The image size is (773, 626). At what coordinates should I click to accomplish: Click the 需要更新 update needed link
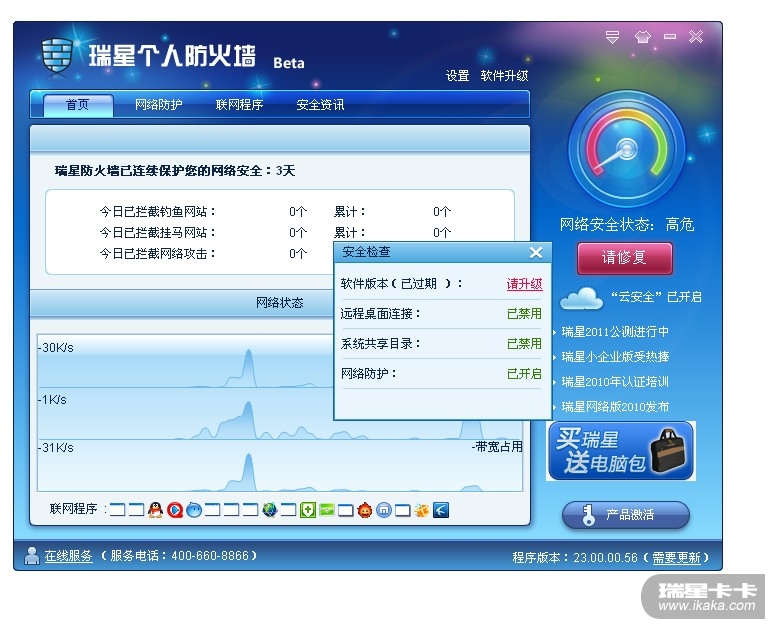676,557
